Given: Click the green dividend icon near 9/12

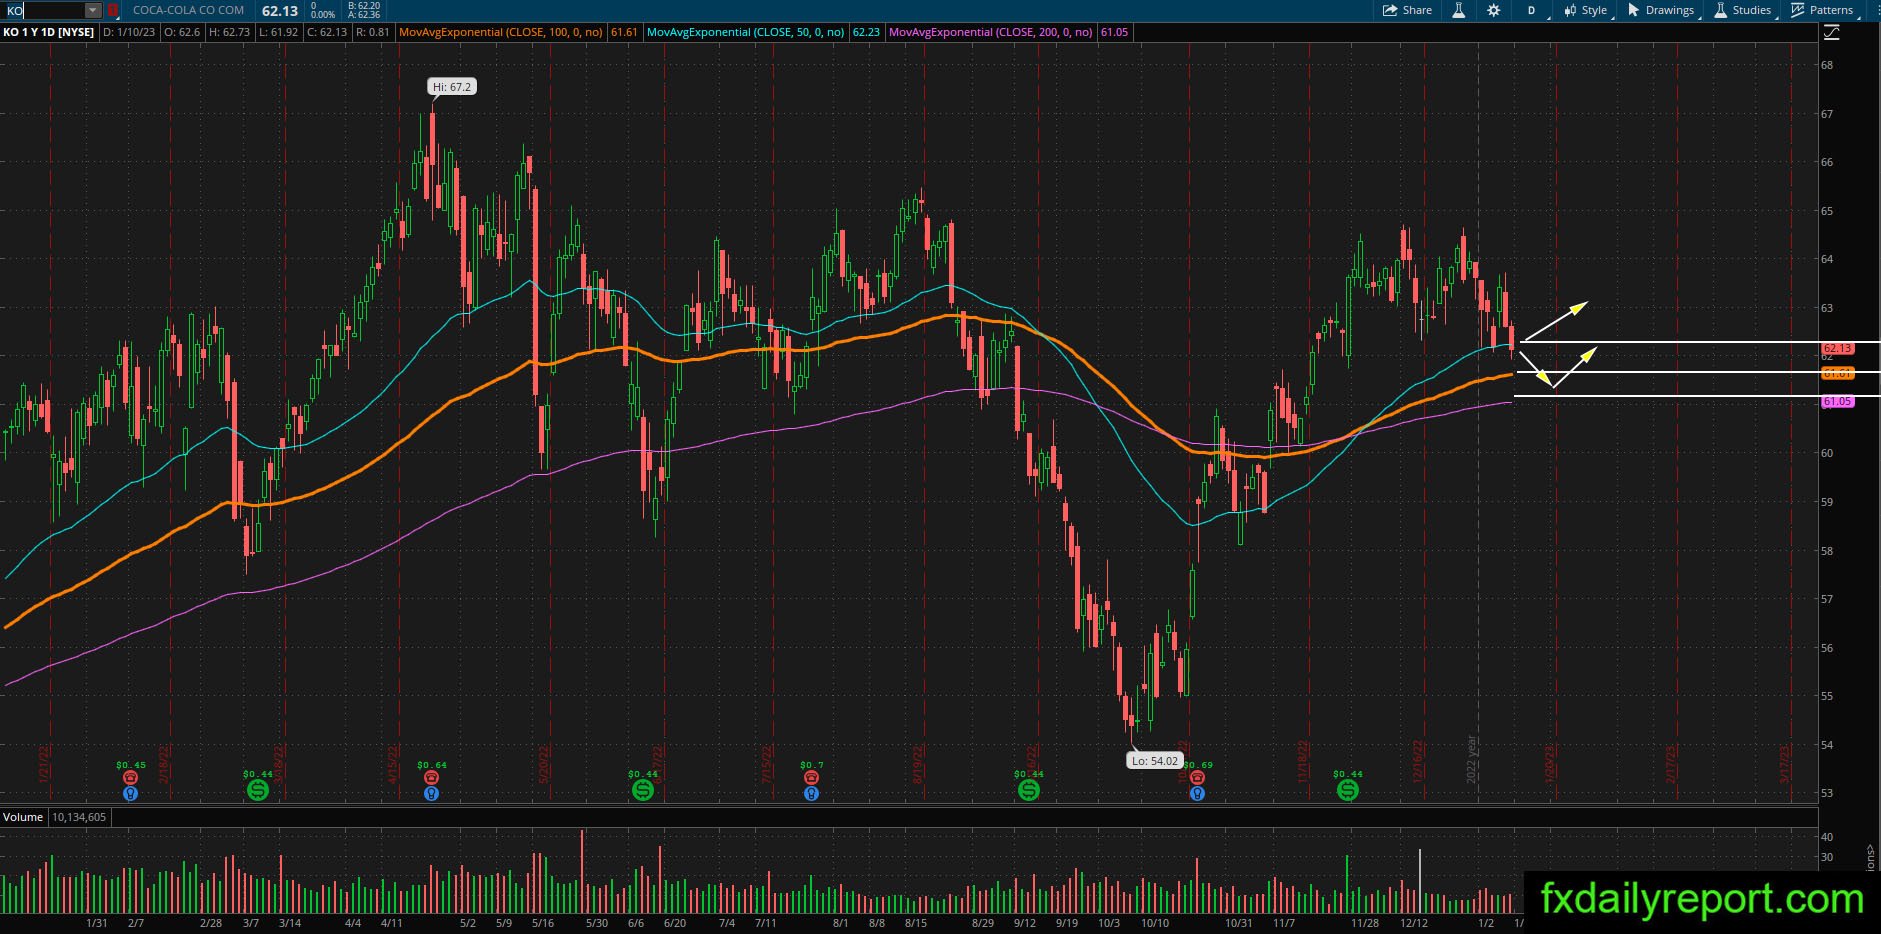Looking at the screenshot, I should (x=1028, y=790).
